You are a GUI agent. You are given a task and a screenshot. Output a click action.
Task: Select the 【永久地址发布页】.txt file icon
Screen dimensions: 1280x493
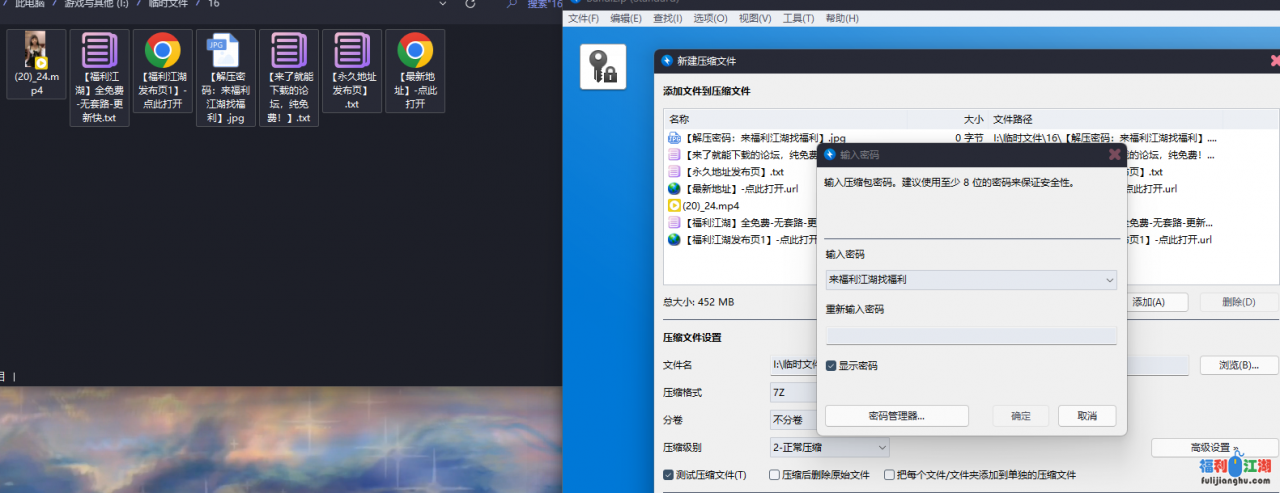coord(351,50)
